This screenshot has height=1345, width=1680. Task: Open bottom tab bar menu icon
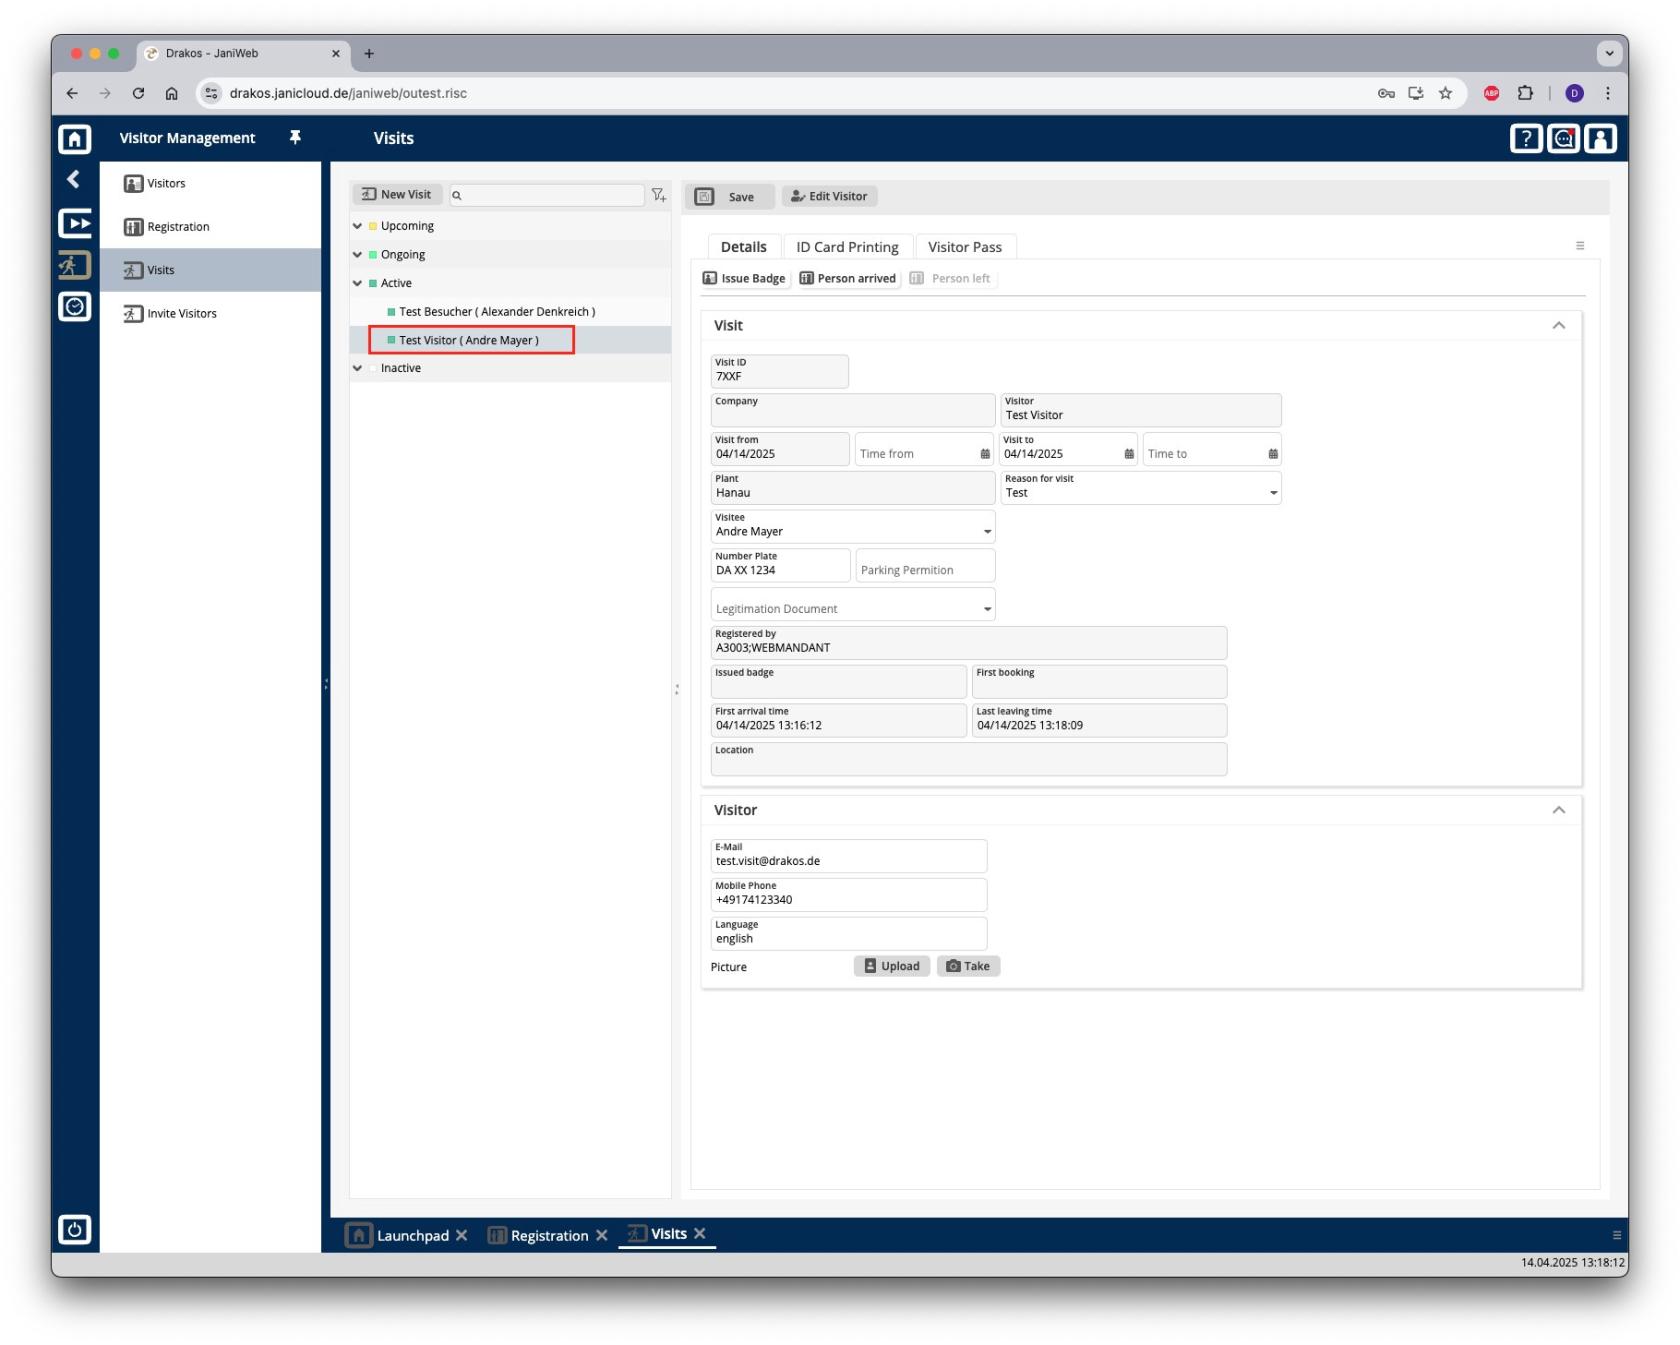click(x=1616, y=1235)
